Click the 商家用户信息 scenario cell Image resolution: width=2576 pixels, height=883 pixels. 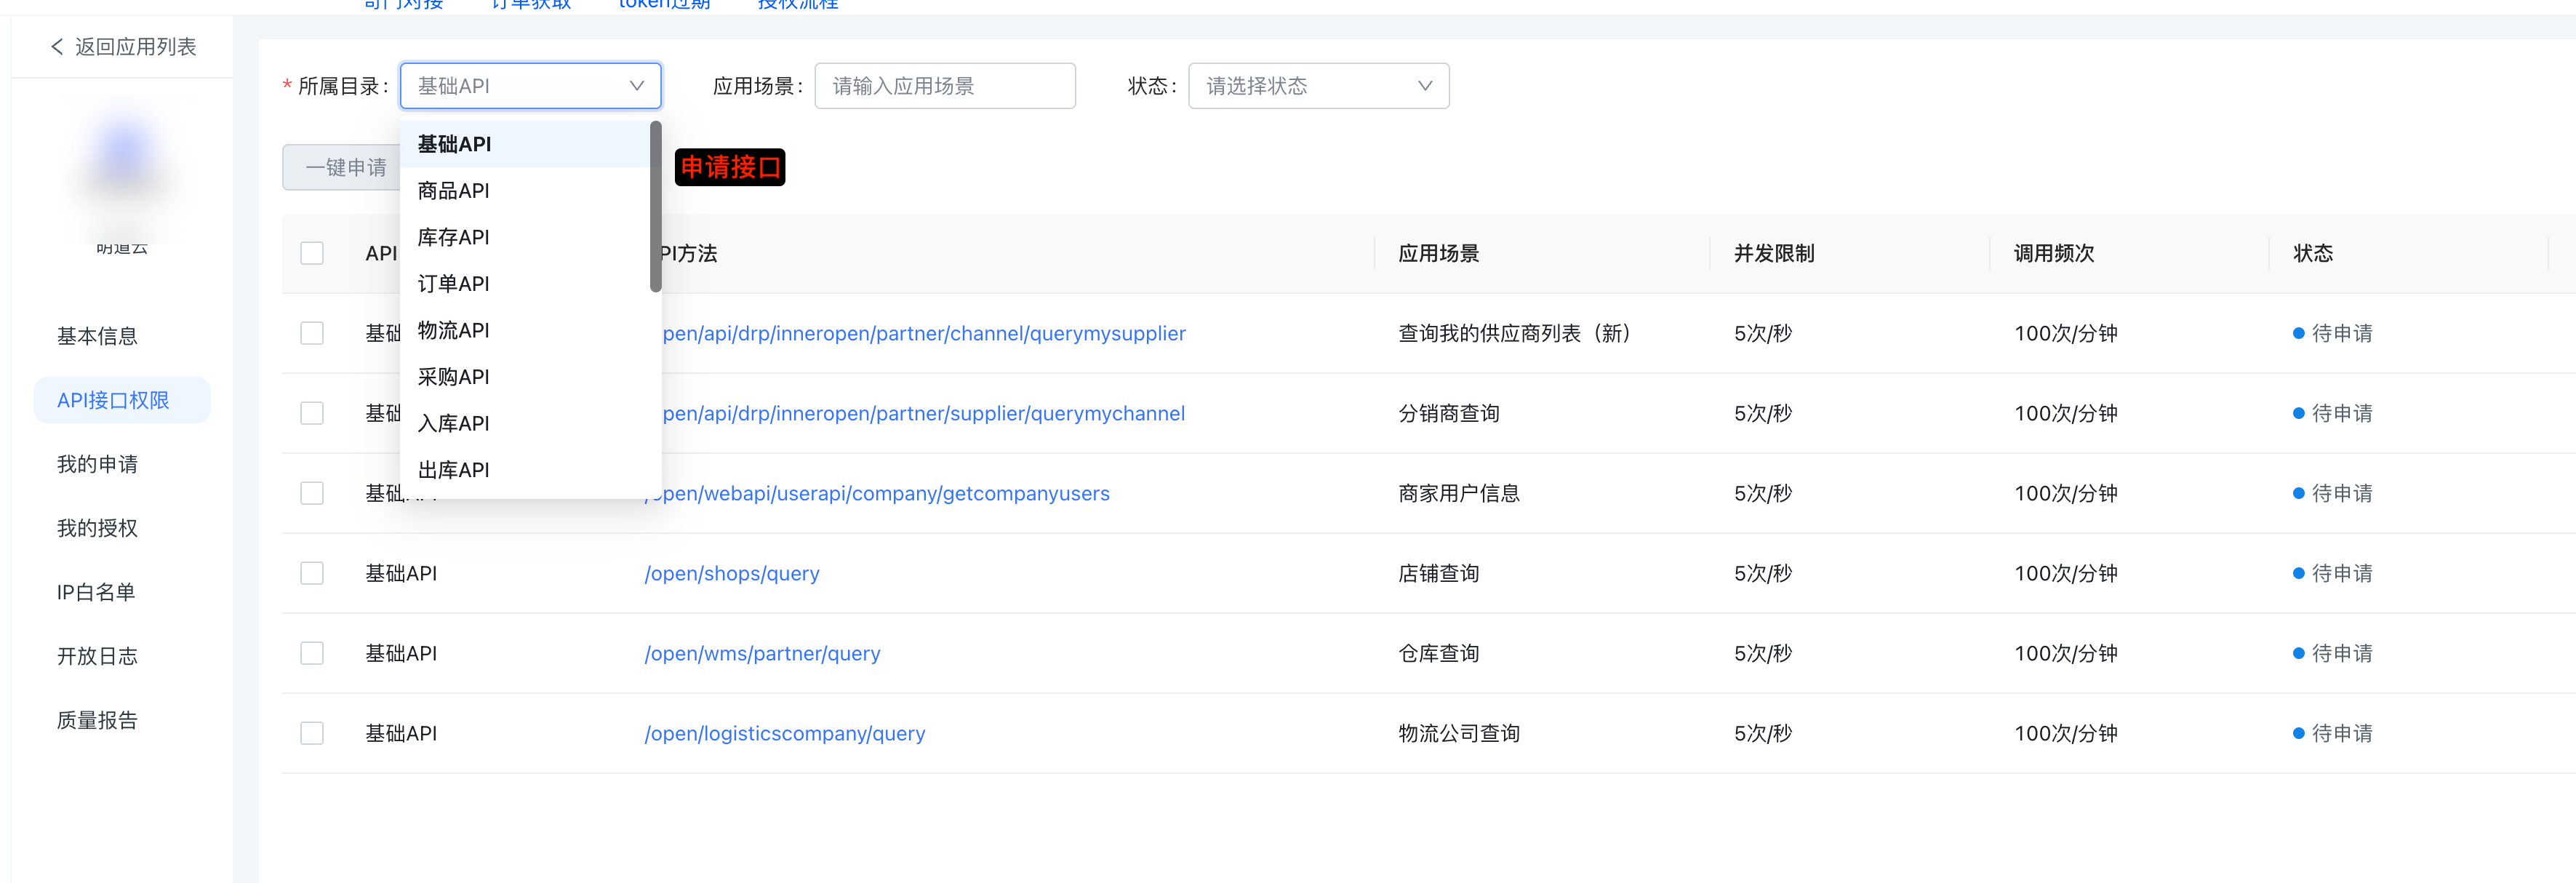click(x=1459, y=493)
